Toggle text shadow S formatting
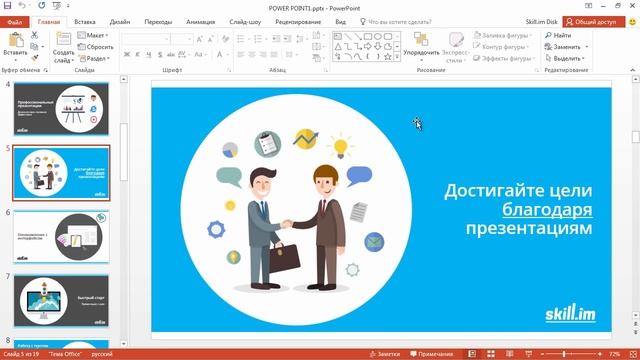Viewport: 640px width, 360px height. click(160, 54)
